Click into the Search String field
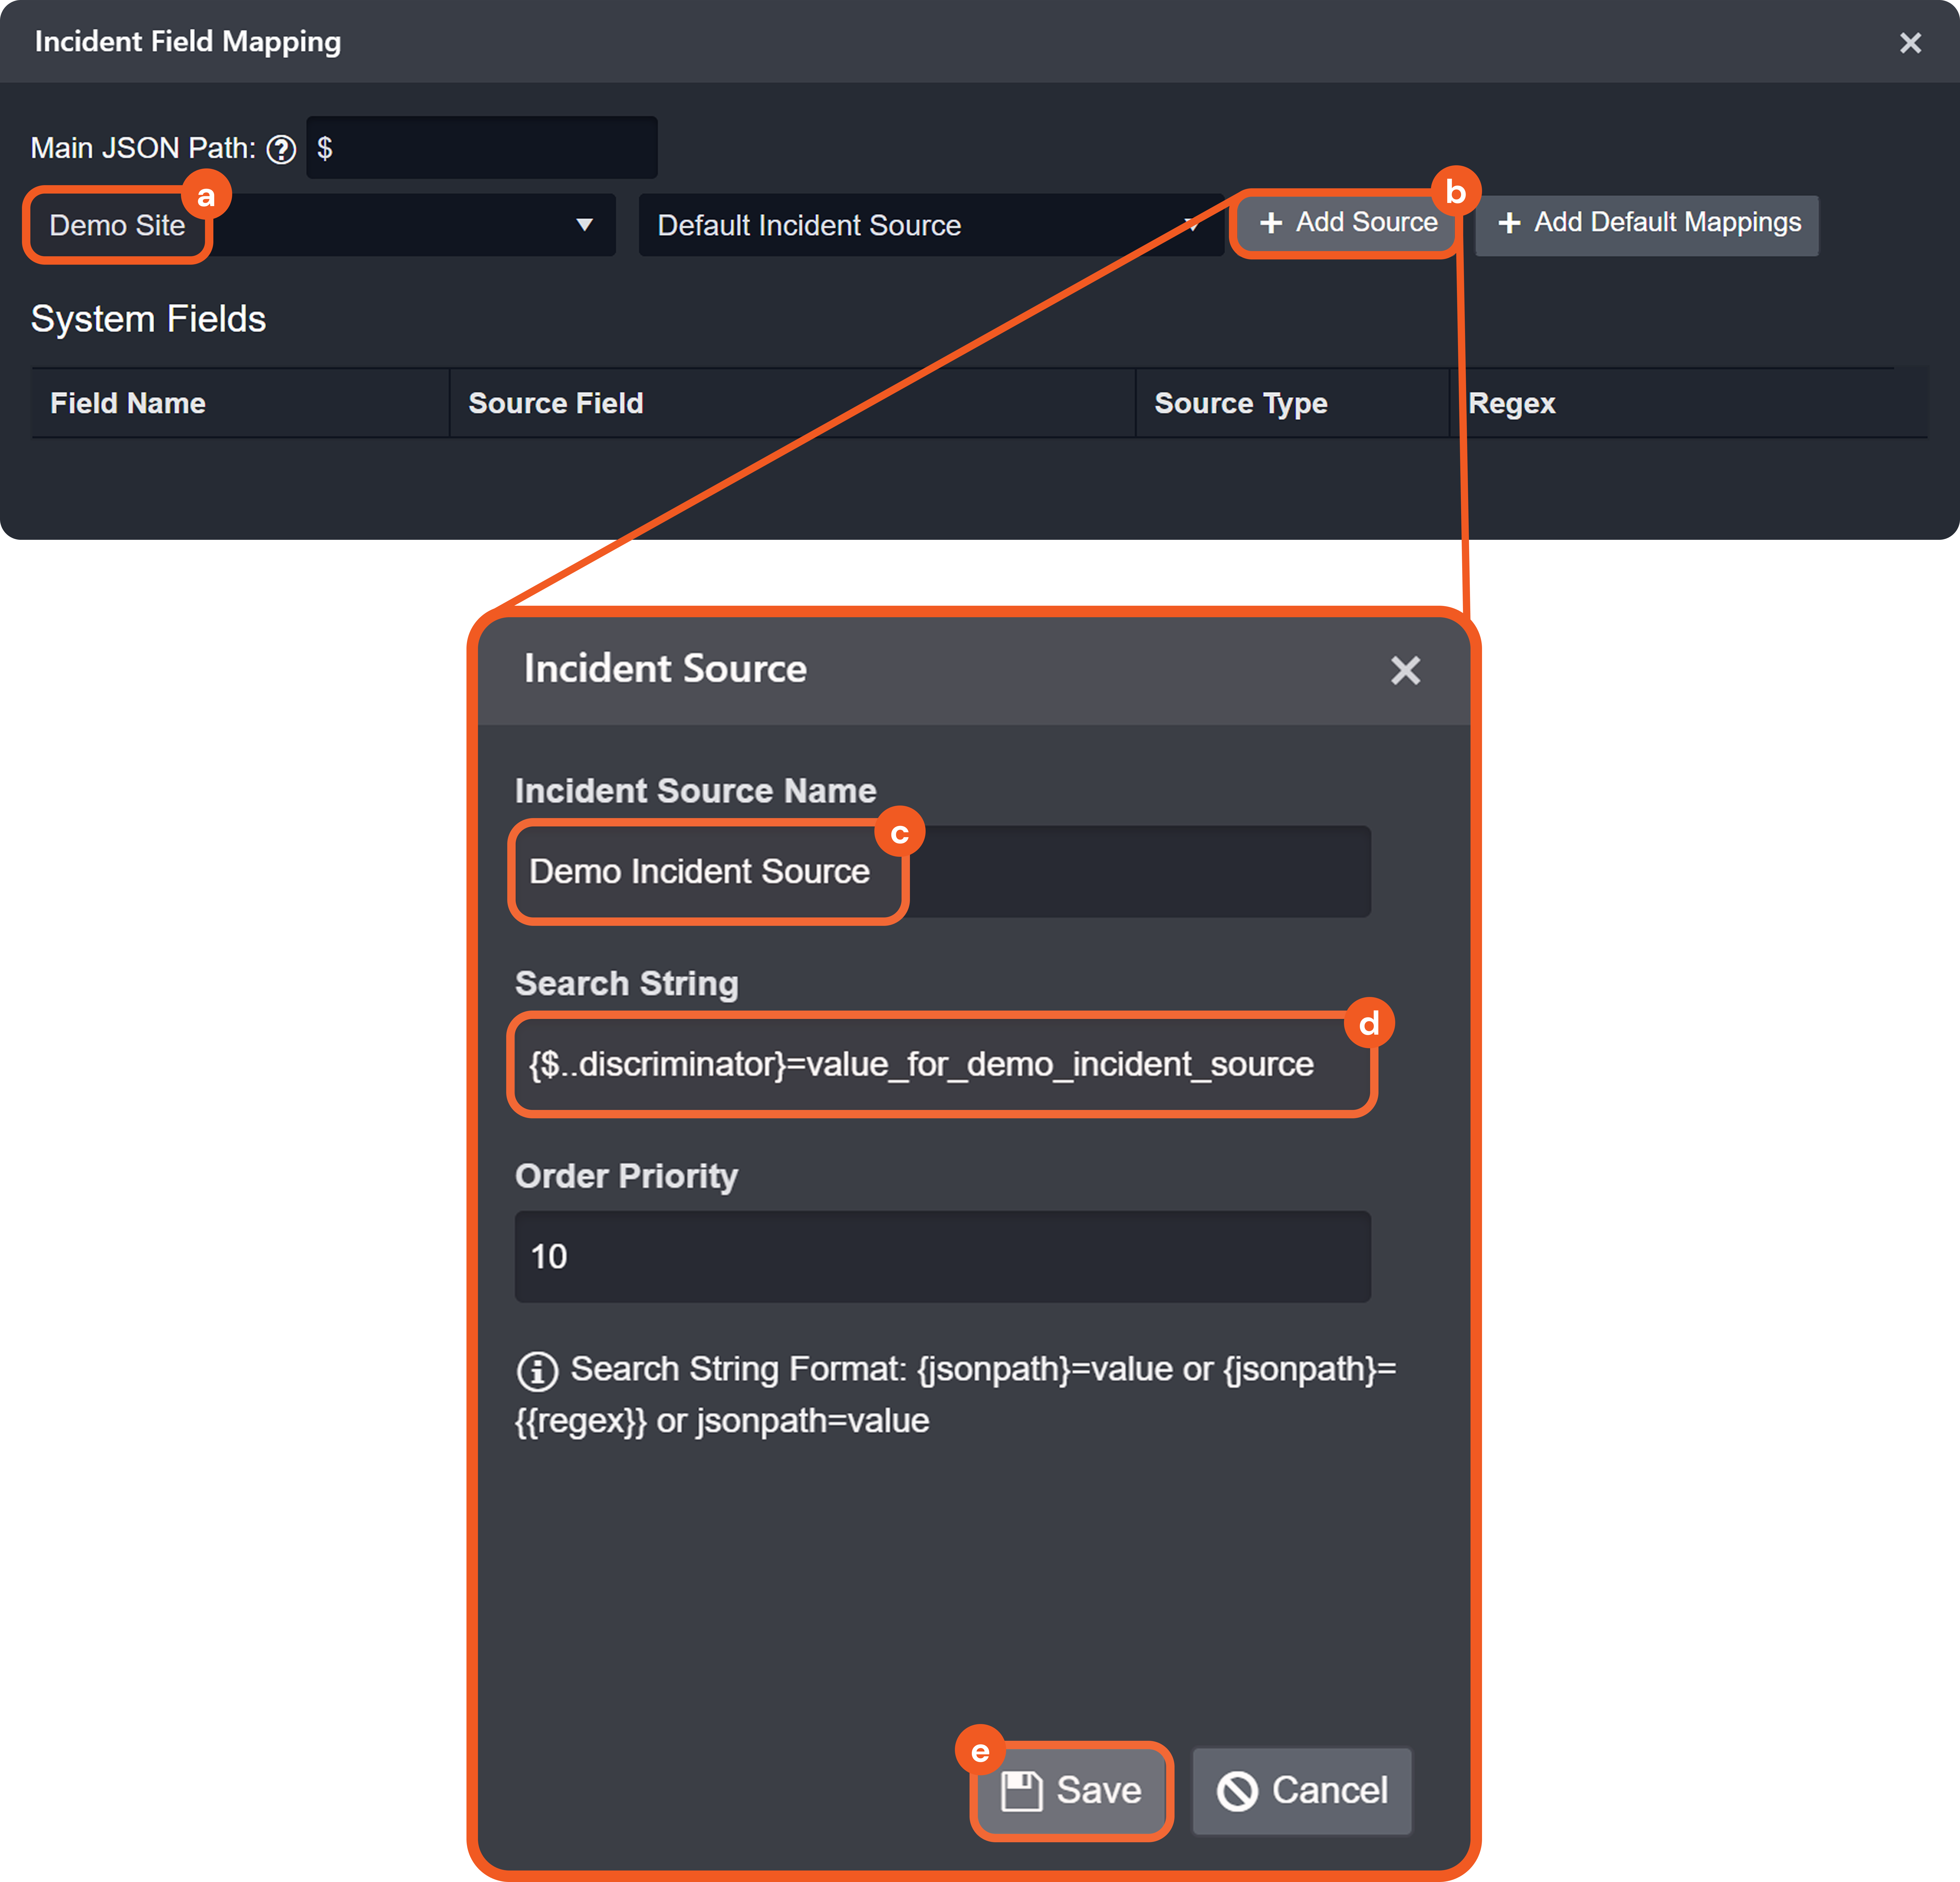The height and width of the screenshot is (1882, 1960). coord(942,1064)
